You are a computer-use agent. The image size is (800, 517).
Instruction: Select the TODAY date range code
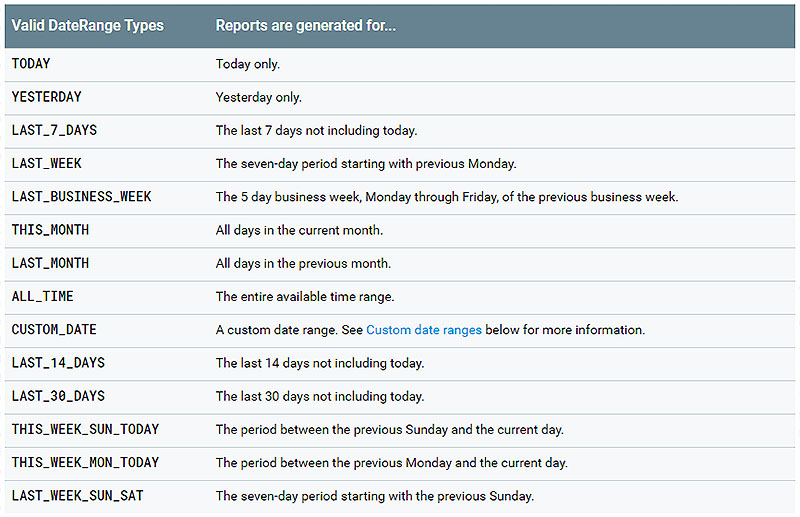(31, 64)
